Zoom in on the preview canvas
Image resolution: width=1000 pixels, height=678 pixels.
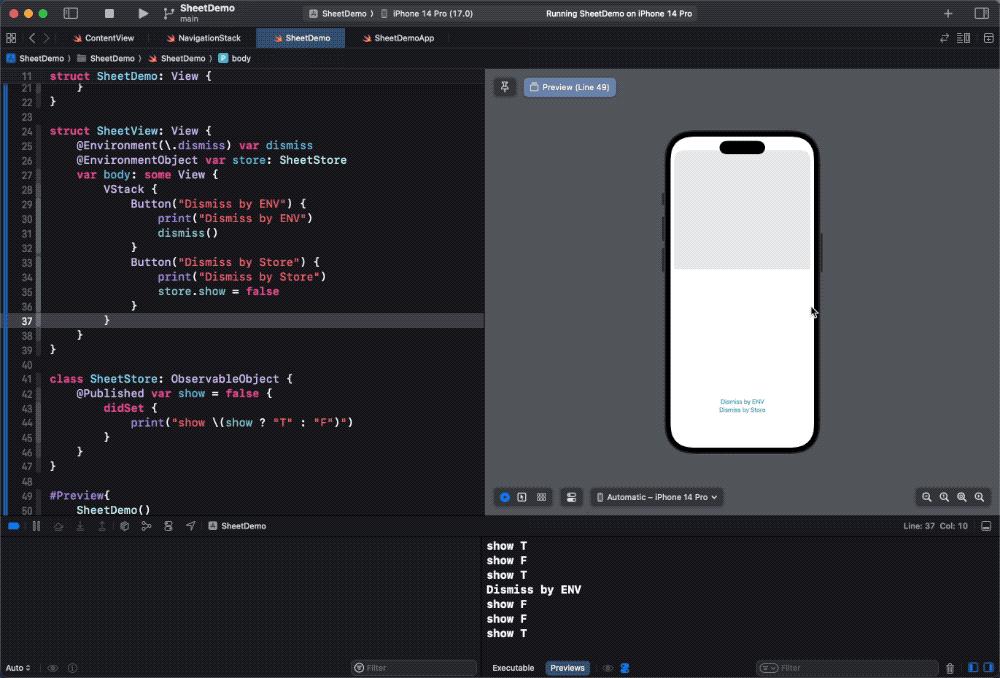978,497
